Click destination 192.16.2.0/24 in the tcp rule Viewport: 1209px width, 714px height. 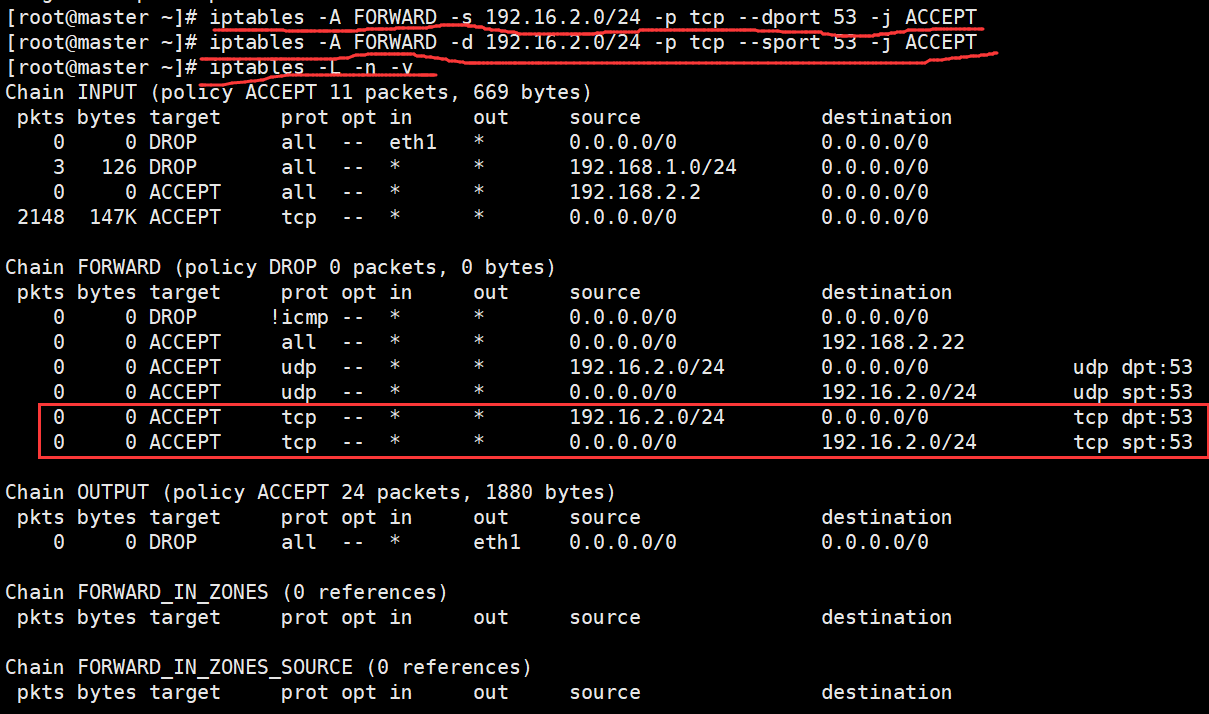click(x=899, y=442)
